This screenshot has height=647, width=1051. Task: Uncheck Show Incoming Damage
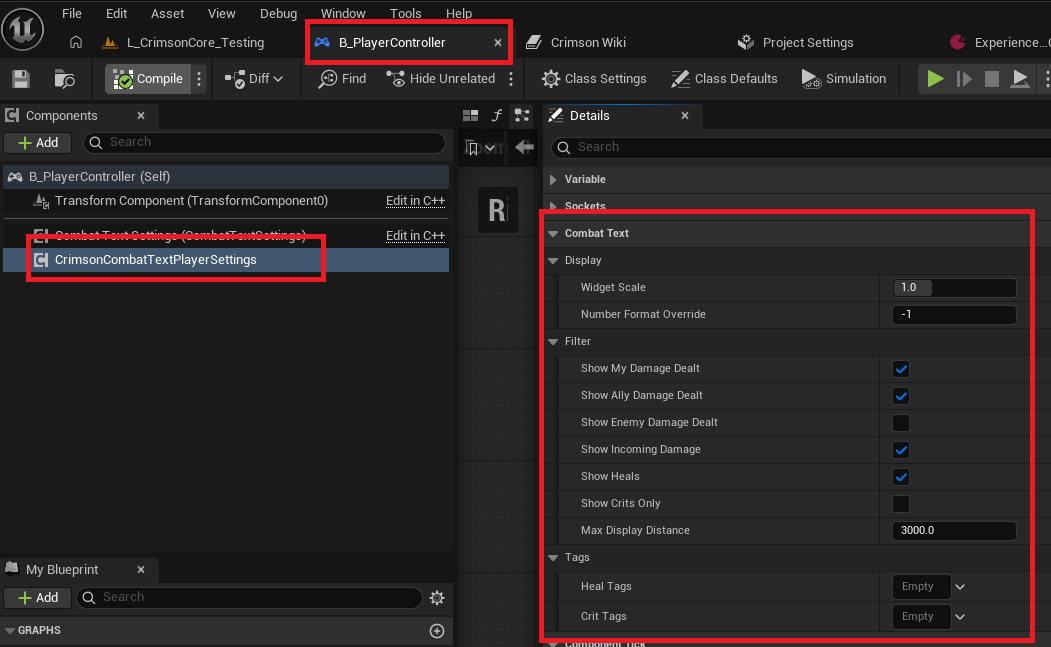click(901, 450)
